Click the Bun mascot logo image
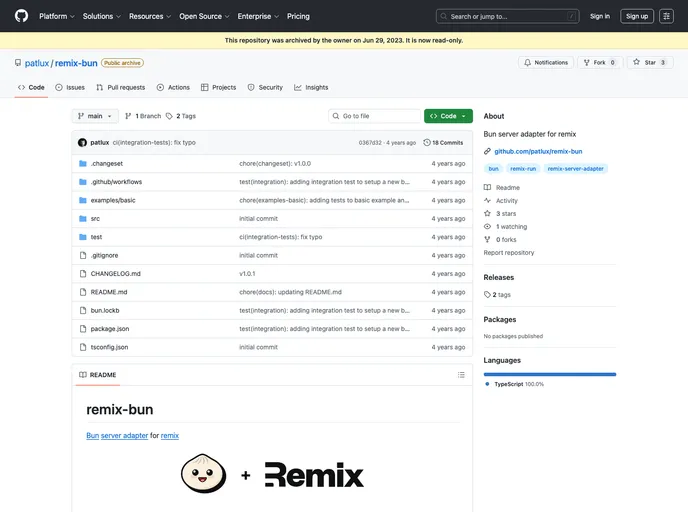The height and width of the screenshot is (512, 688). pyautogui.click(x=207, y=475)
